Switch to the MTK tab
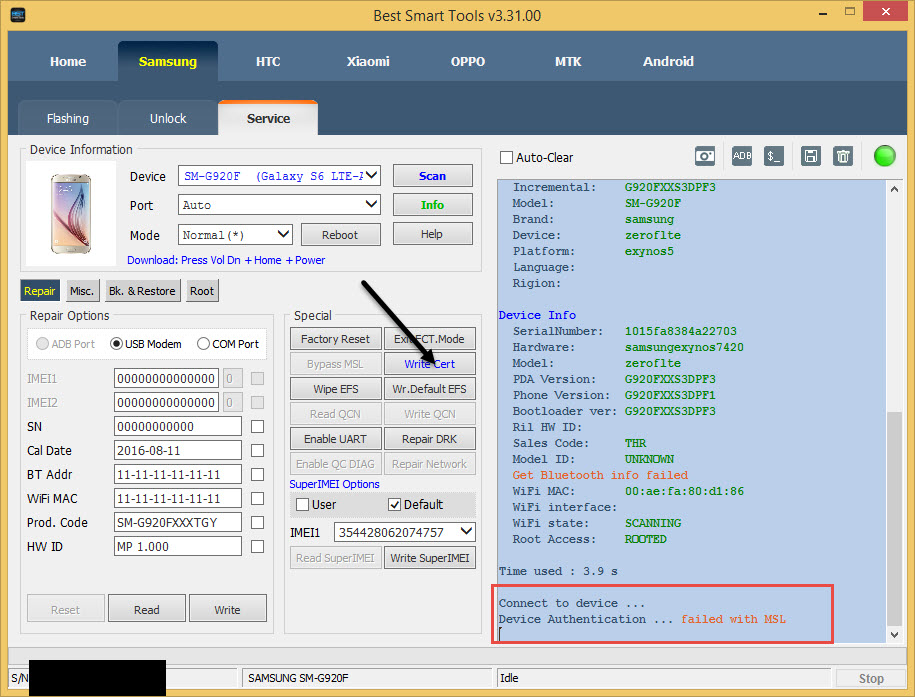 coord(568,61)
